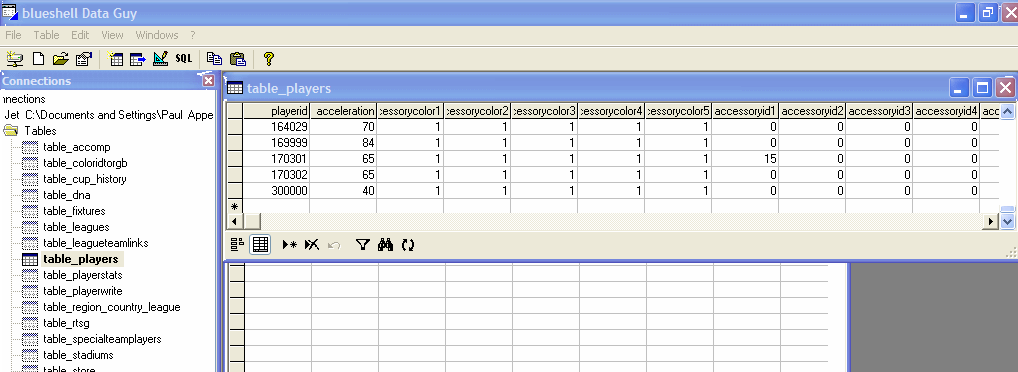Select table_leagues in the tree
The image size is (1018, 372).
point(76,227)
